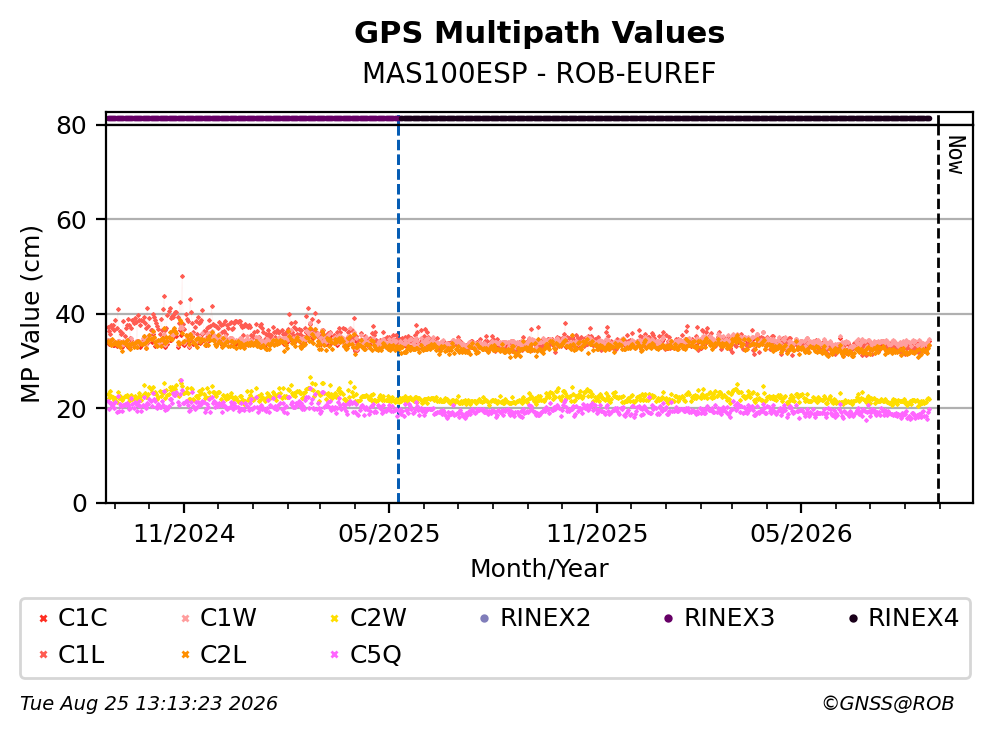993x734 pixels.
Task: Click the C1L legend marker
Action: [x=43, y=655]
